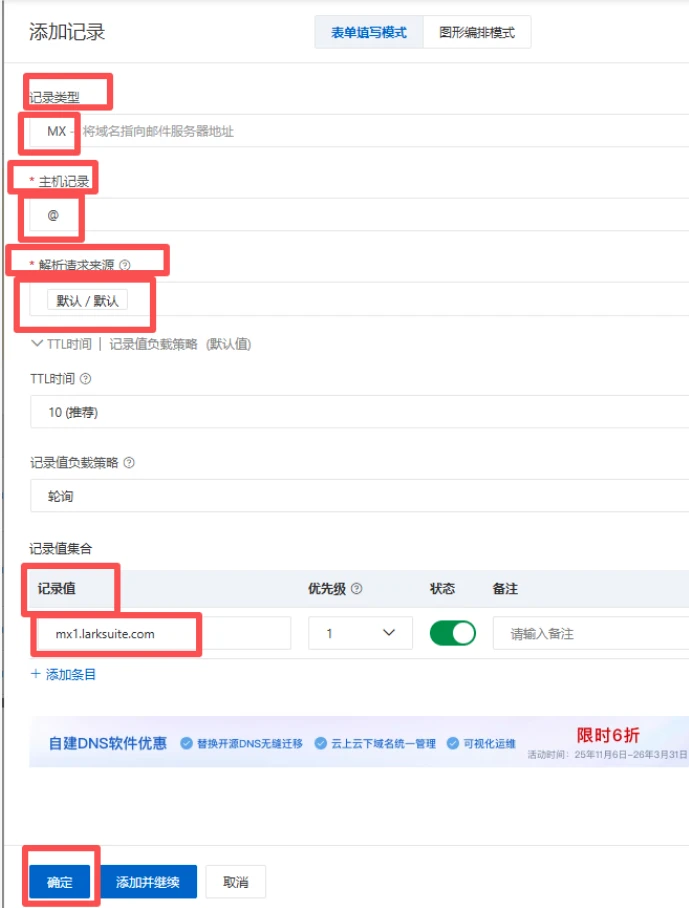
Task: Click help icon next to 解析请求来源
Action: click(124, 265)
